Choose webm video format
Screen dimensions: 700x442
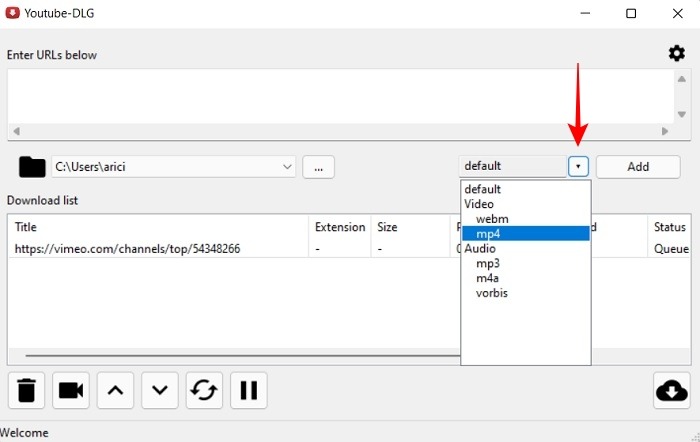pos(526,219)
